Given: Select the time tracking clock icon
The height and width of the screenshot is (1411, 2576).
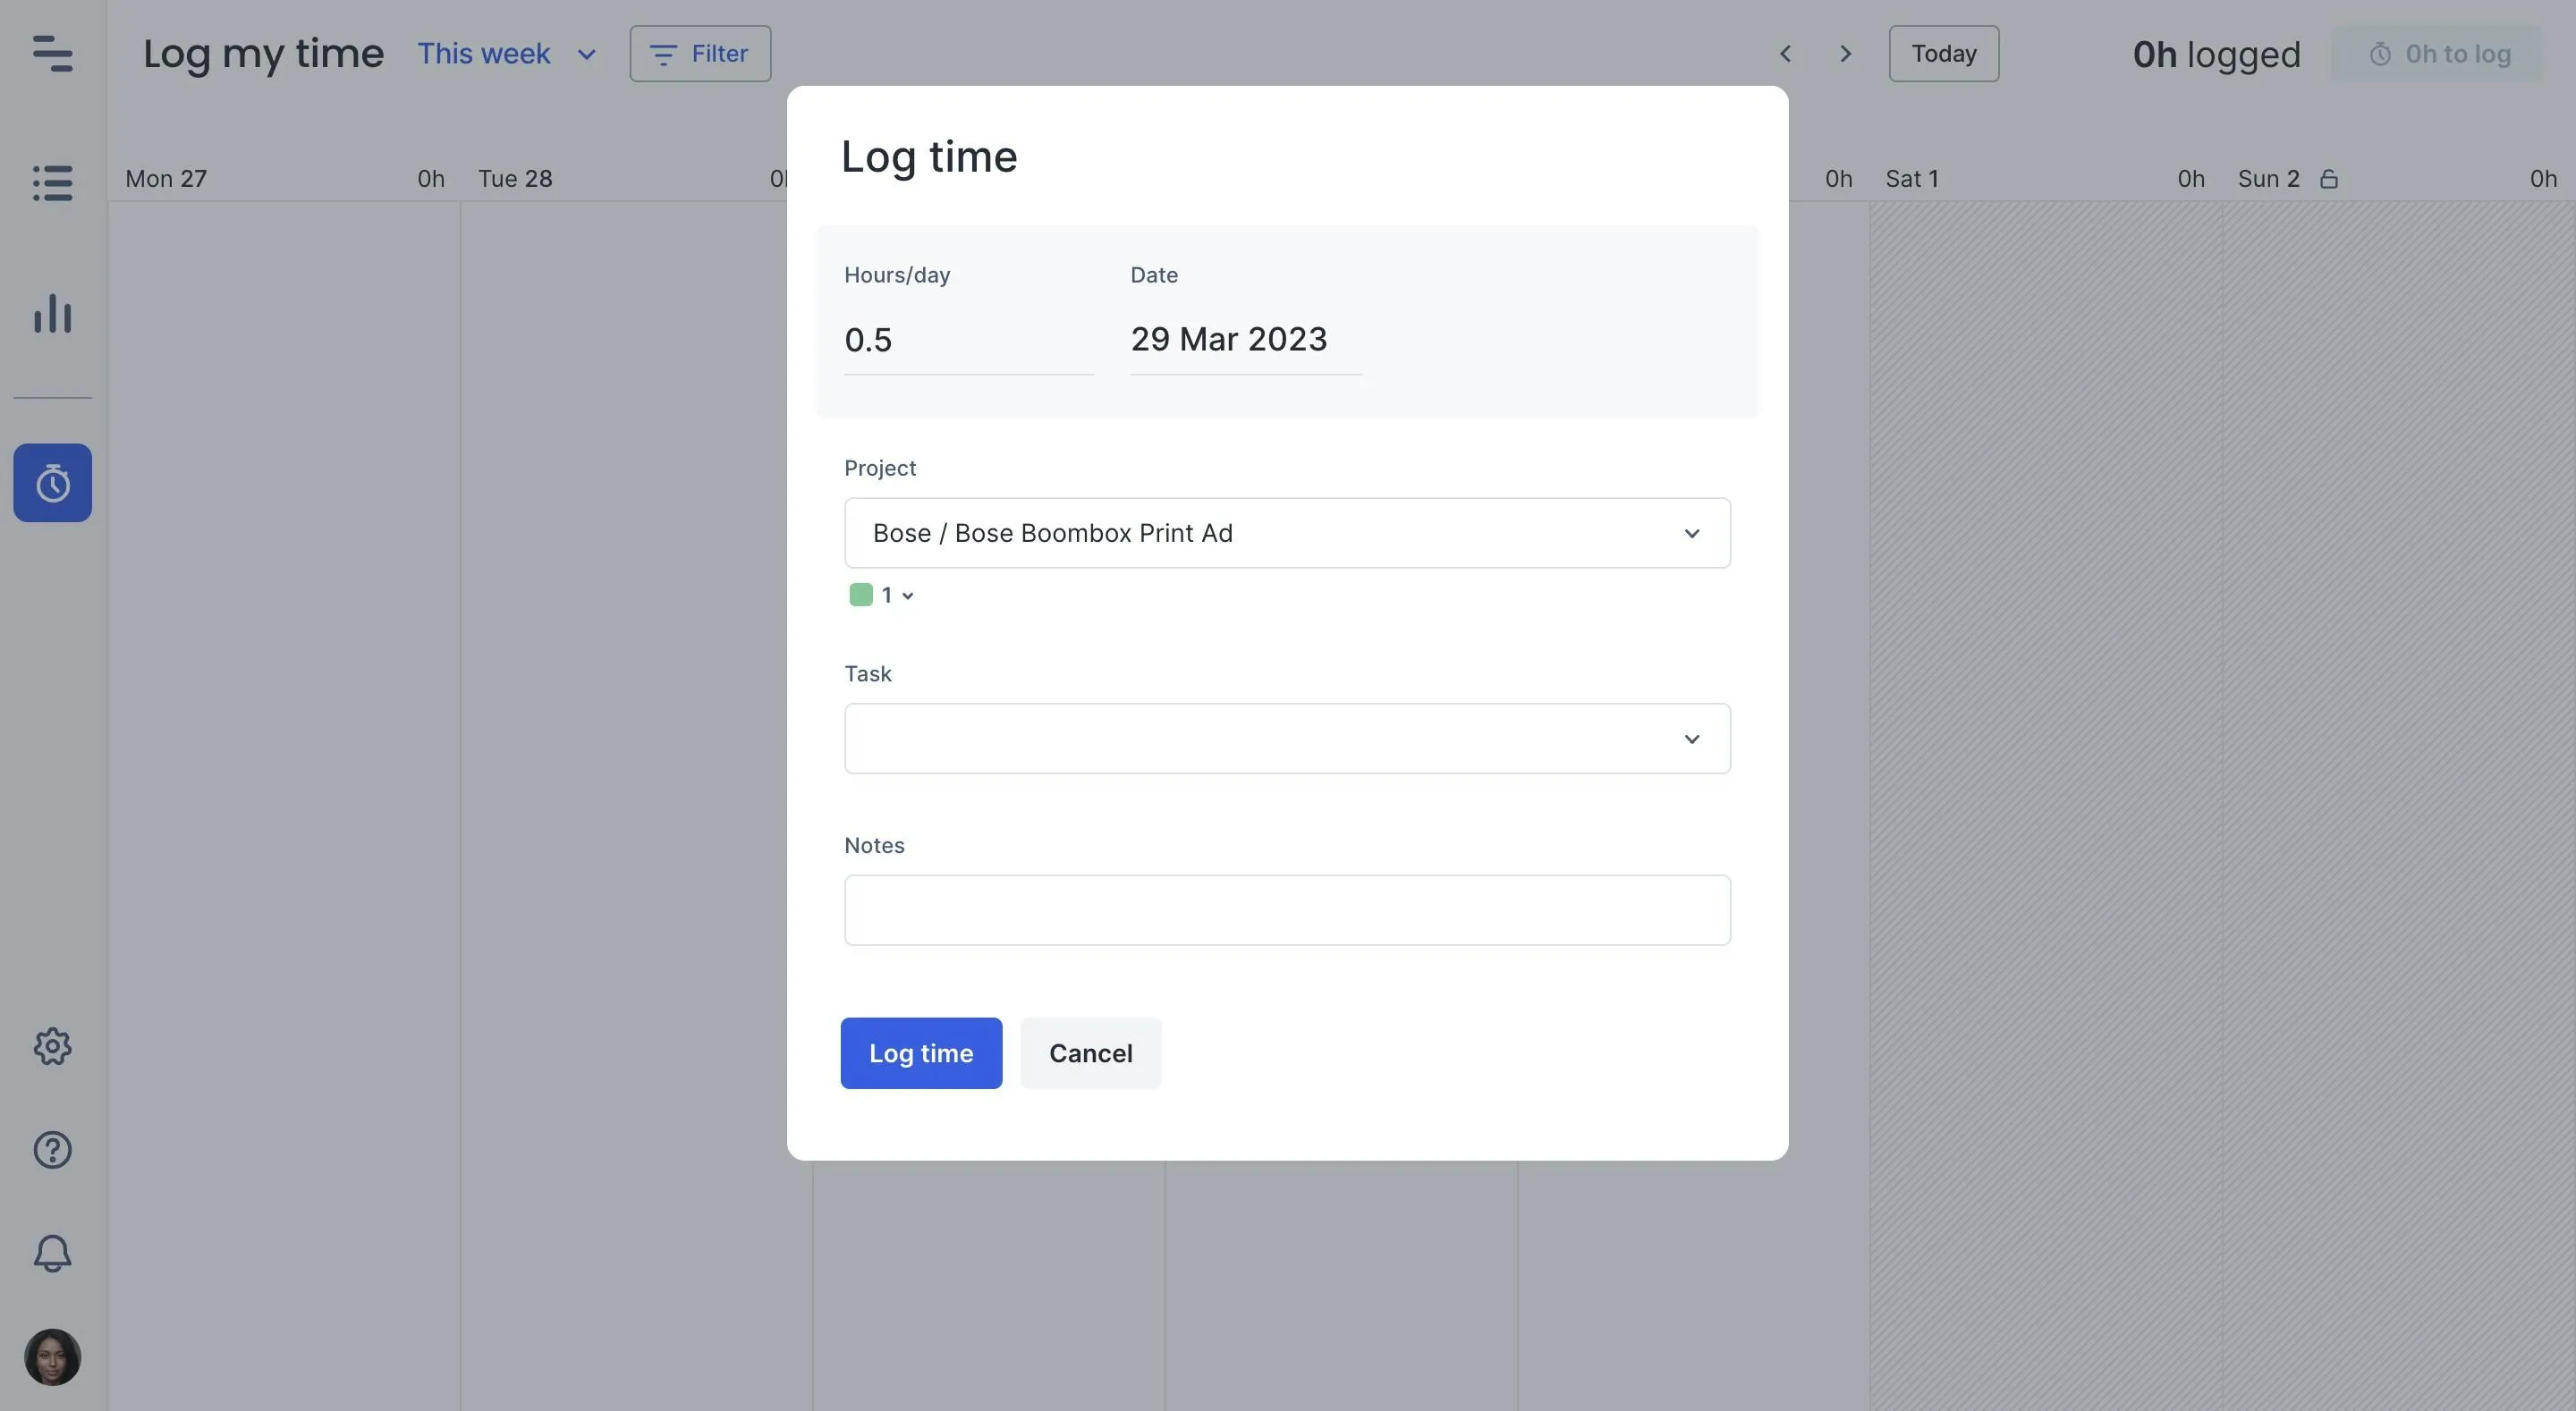Looking at the screenshot, I should tap(52, 483).
